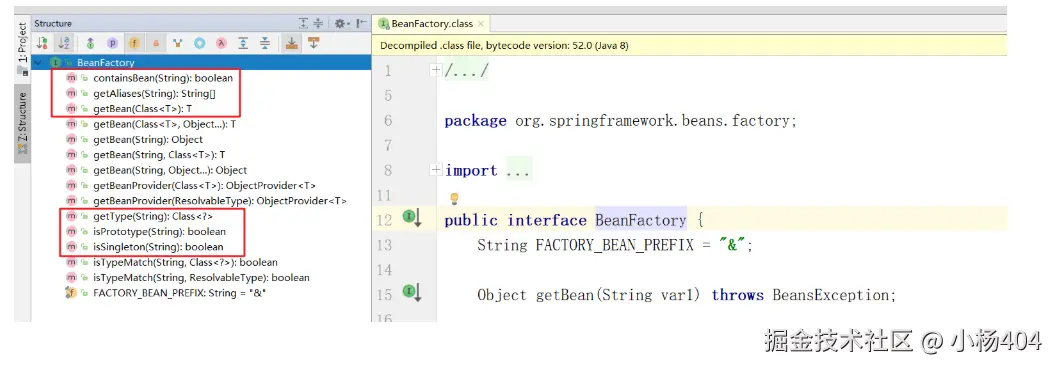The height and width of the screenshot is (368, 1055).
Task: Toggle Autoscroll to Source icon
Action: (291, 43)
